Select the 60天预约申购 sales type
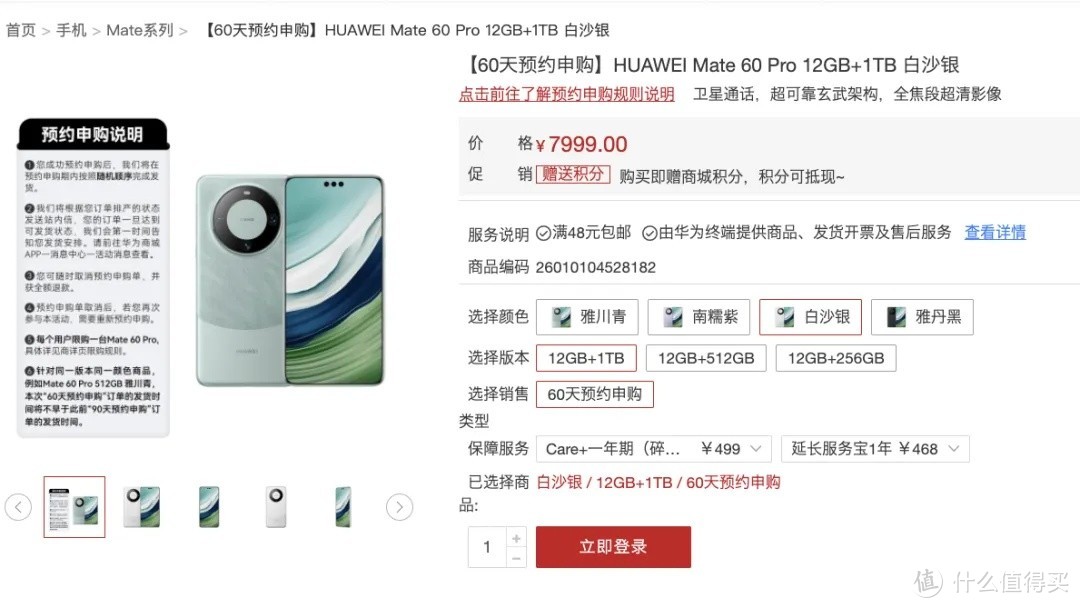The width and height of the screenshot is (1080, 608). [594, 395]
